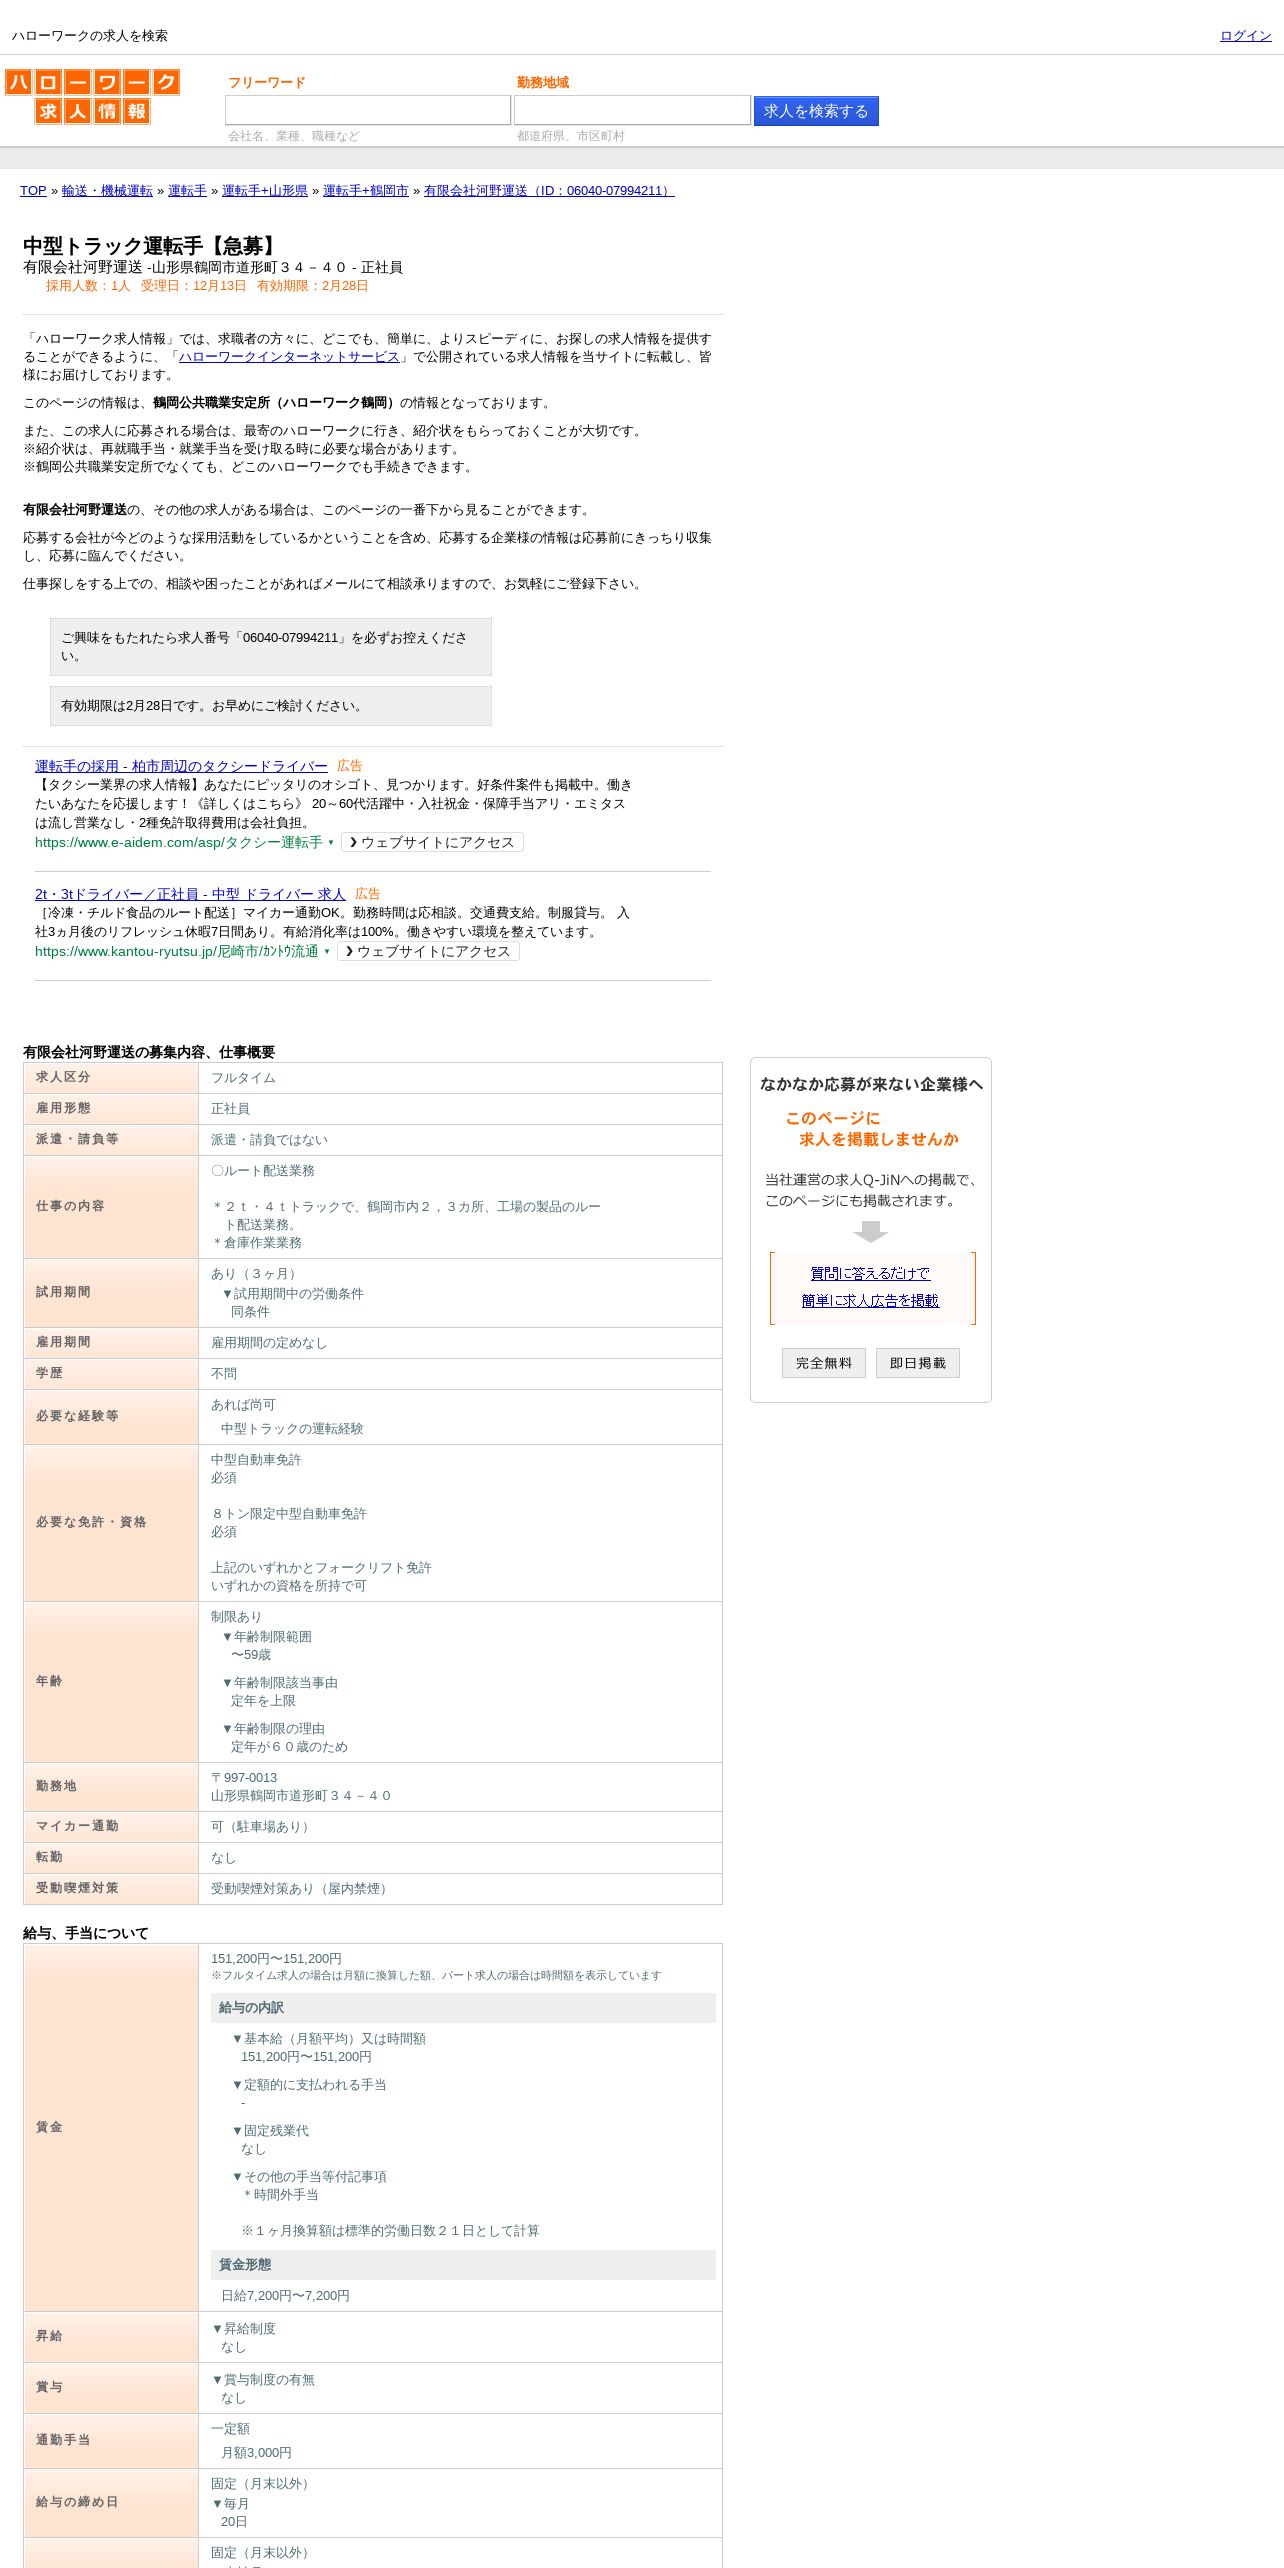This screenshot has width=1284, height=2568.
Task: Click the 給与の内訳 subheading
Action: (463, 2008)
